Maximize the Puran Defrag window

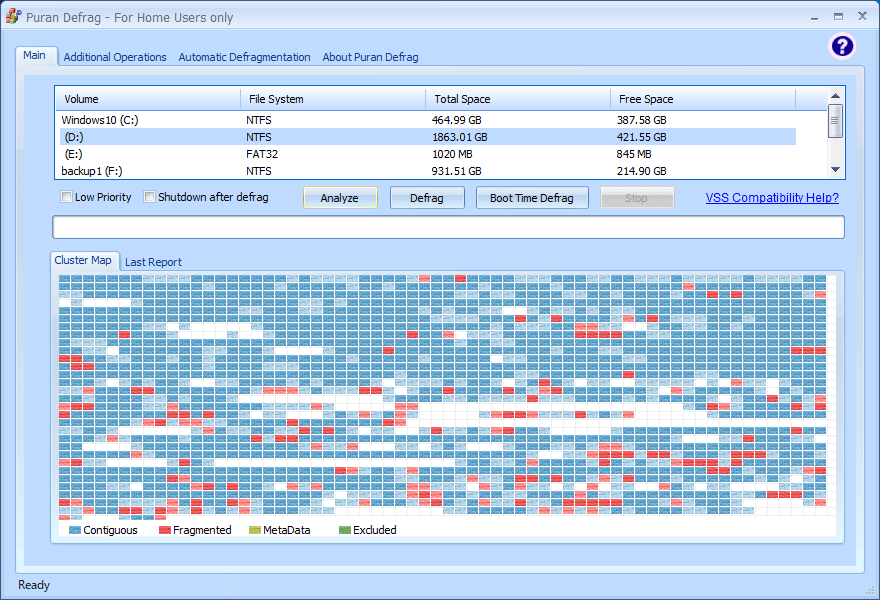[838, 16]
